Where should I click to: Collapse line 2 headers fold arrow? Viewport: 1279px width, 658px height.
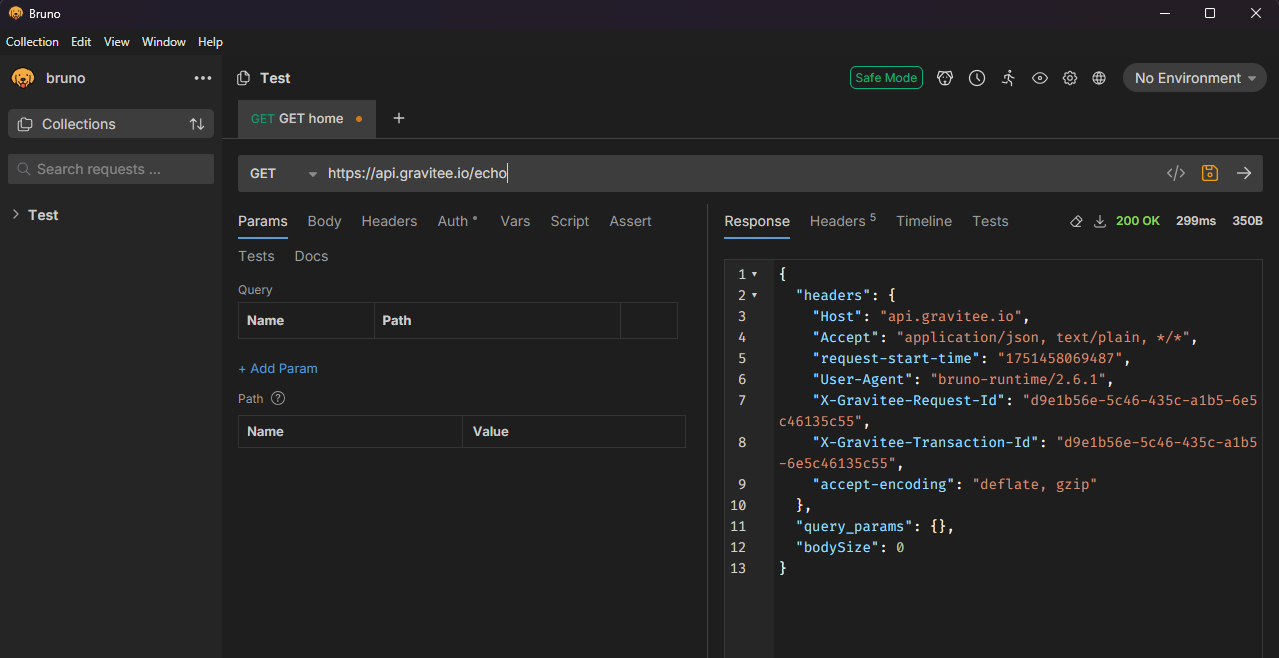coord(754,295)
